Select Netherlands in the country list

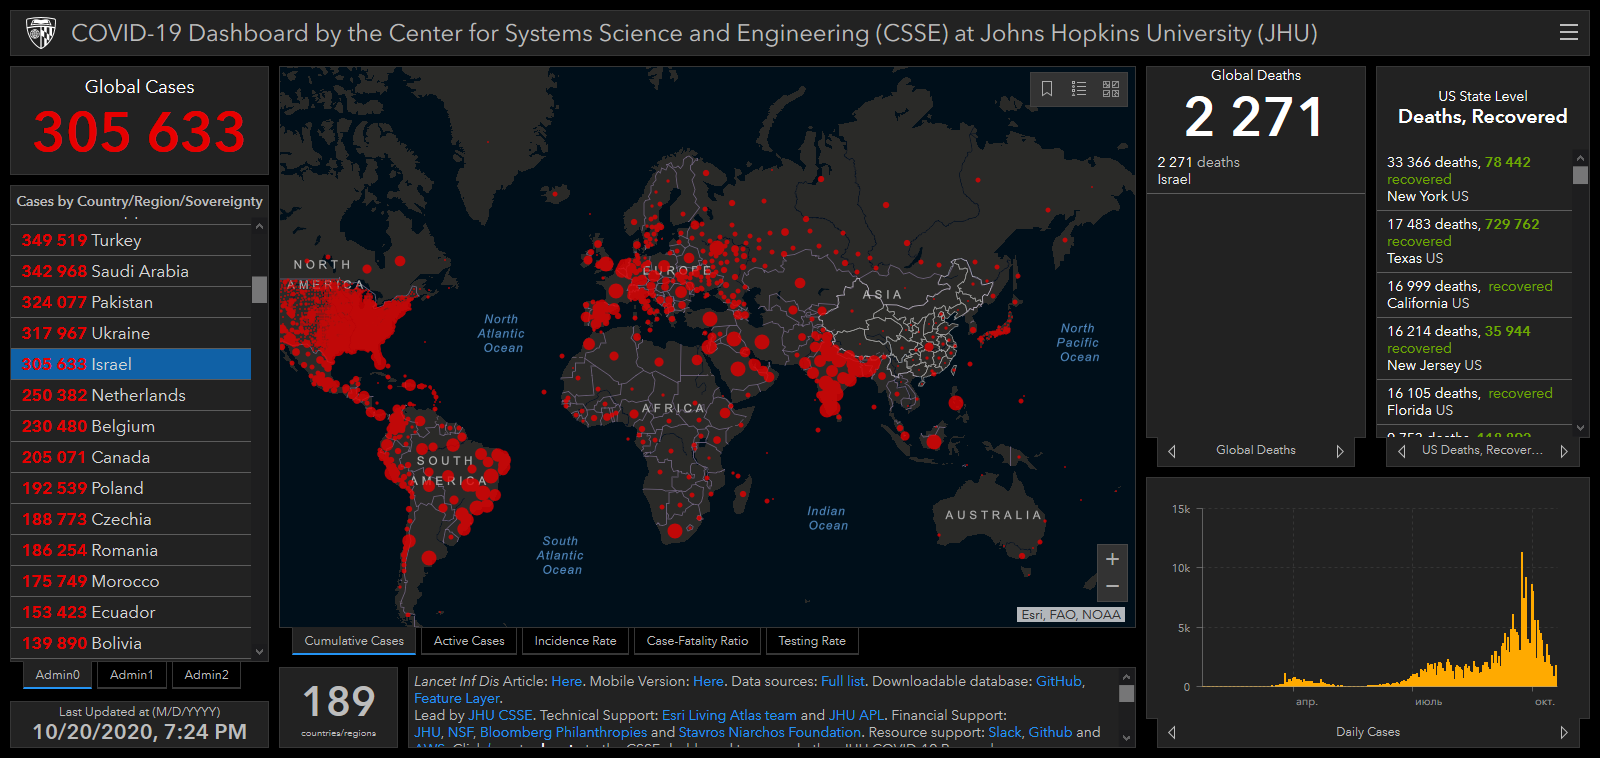click(x=131, y=395)
